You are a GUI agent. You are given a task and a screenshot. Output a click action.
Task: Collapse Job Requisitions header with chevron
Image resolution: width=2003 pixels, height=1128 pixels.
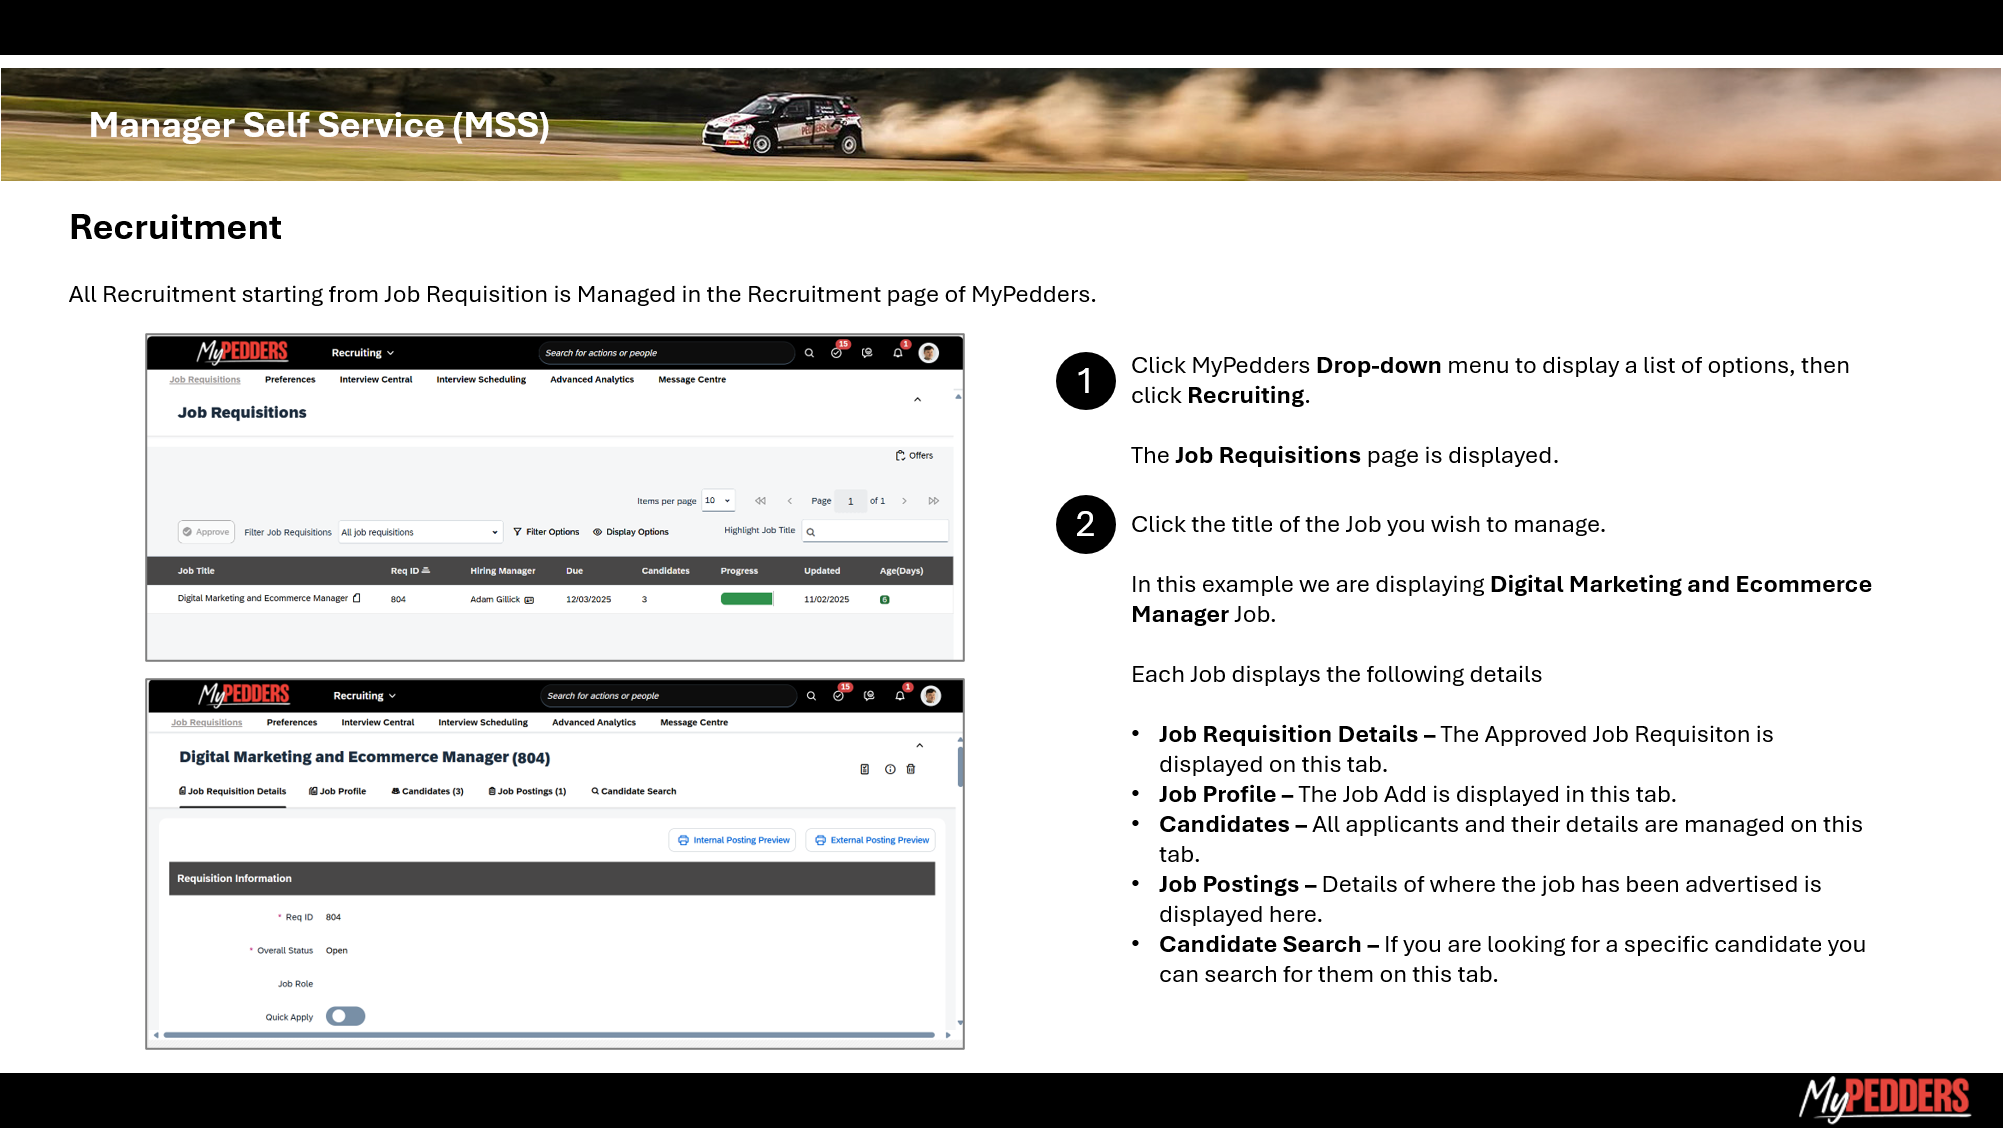[x=917, y=400]
